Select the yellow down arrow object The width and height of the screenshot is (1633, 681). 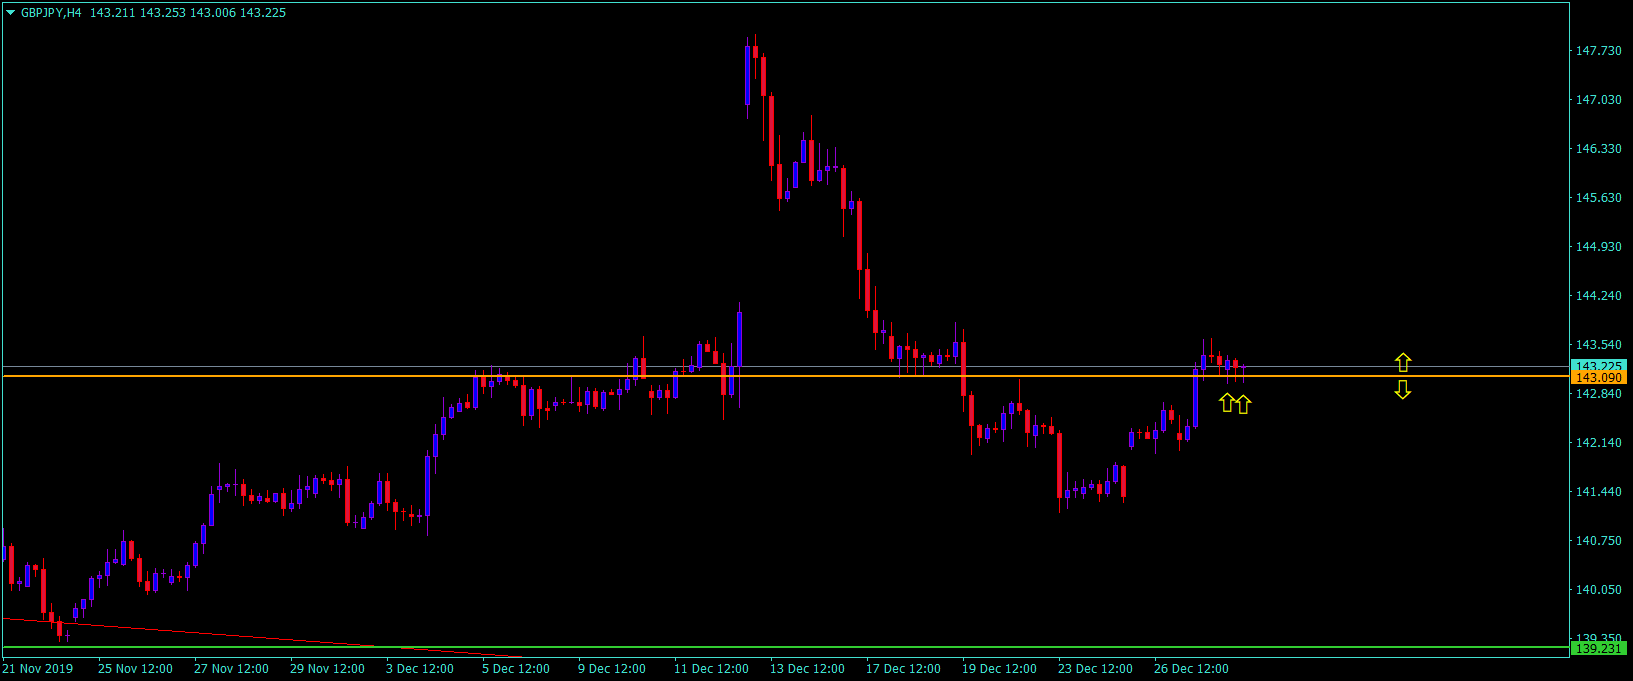pos(1403,389)
